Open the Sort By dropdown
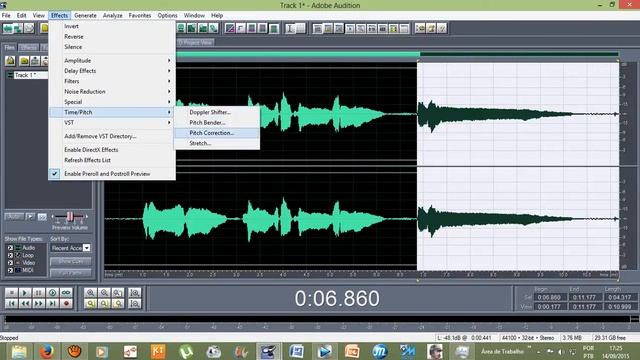This screenshot has width=640, height=360. point(87,248)
